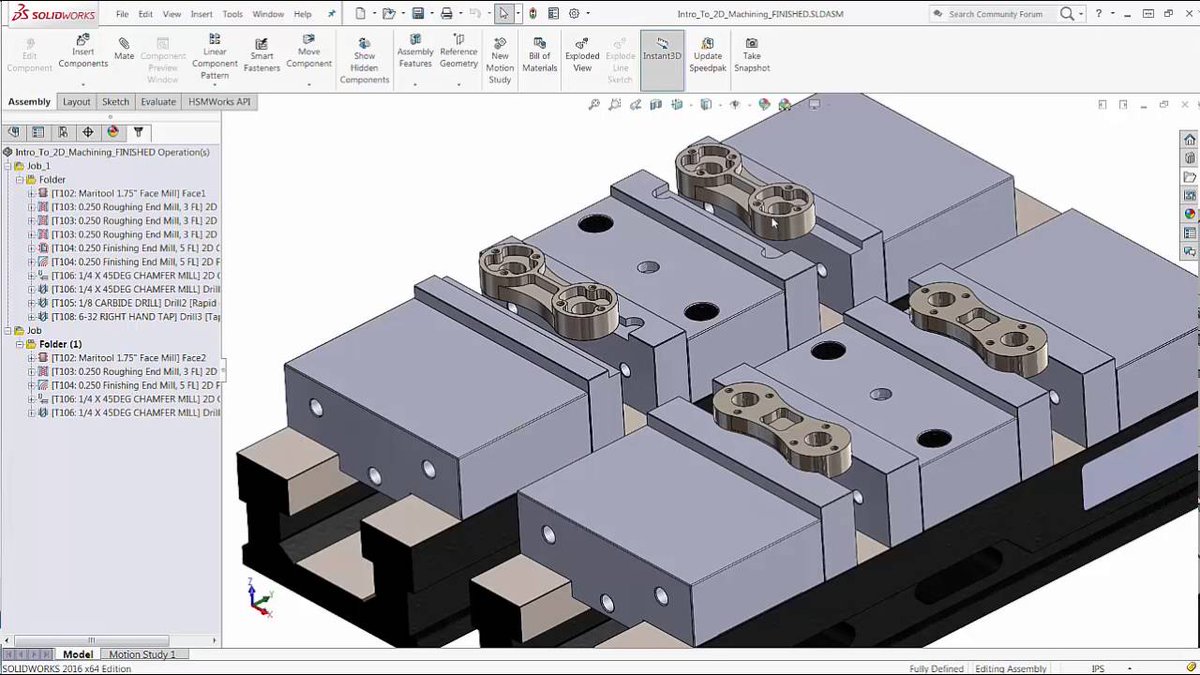Click Smart Fasteners tool
This screenshot has height=675, width=1200.
[262, 55]
